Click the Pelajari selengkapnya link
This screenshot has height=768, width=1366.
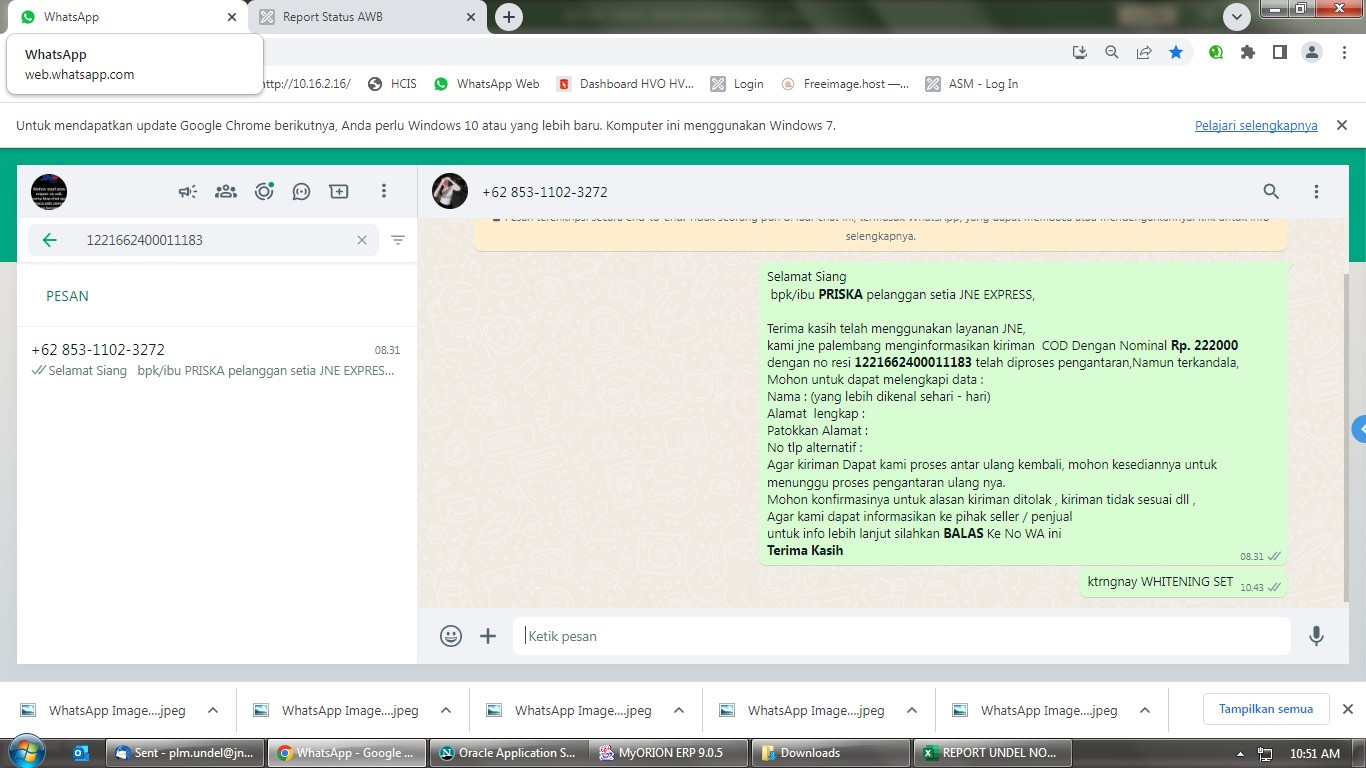(x=1256, y=126)
